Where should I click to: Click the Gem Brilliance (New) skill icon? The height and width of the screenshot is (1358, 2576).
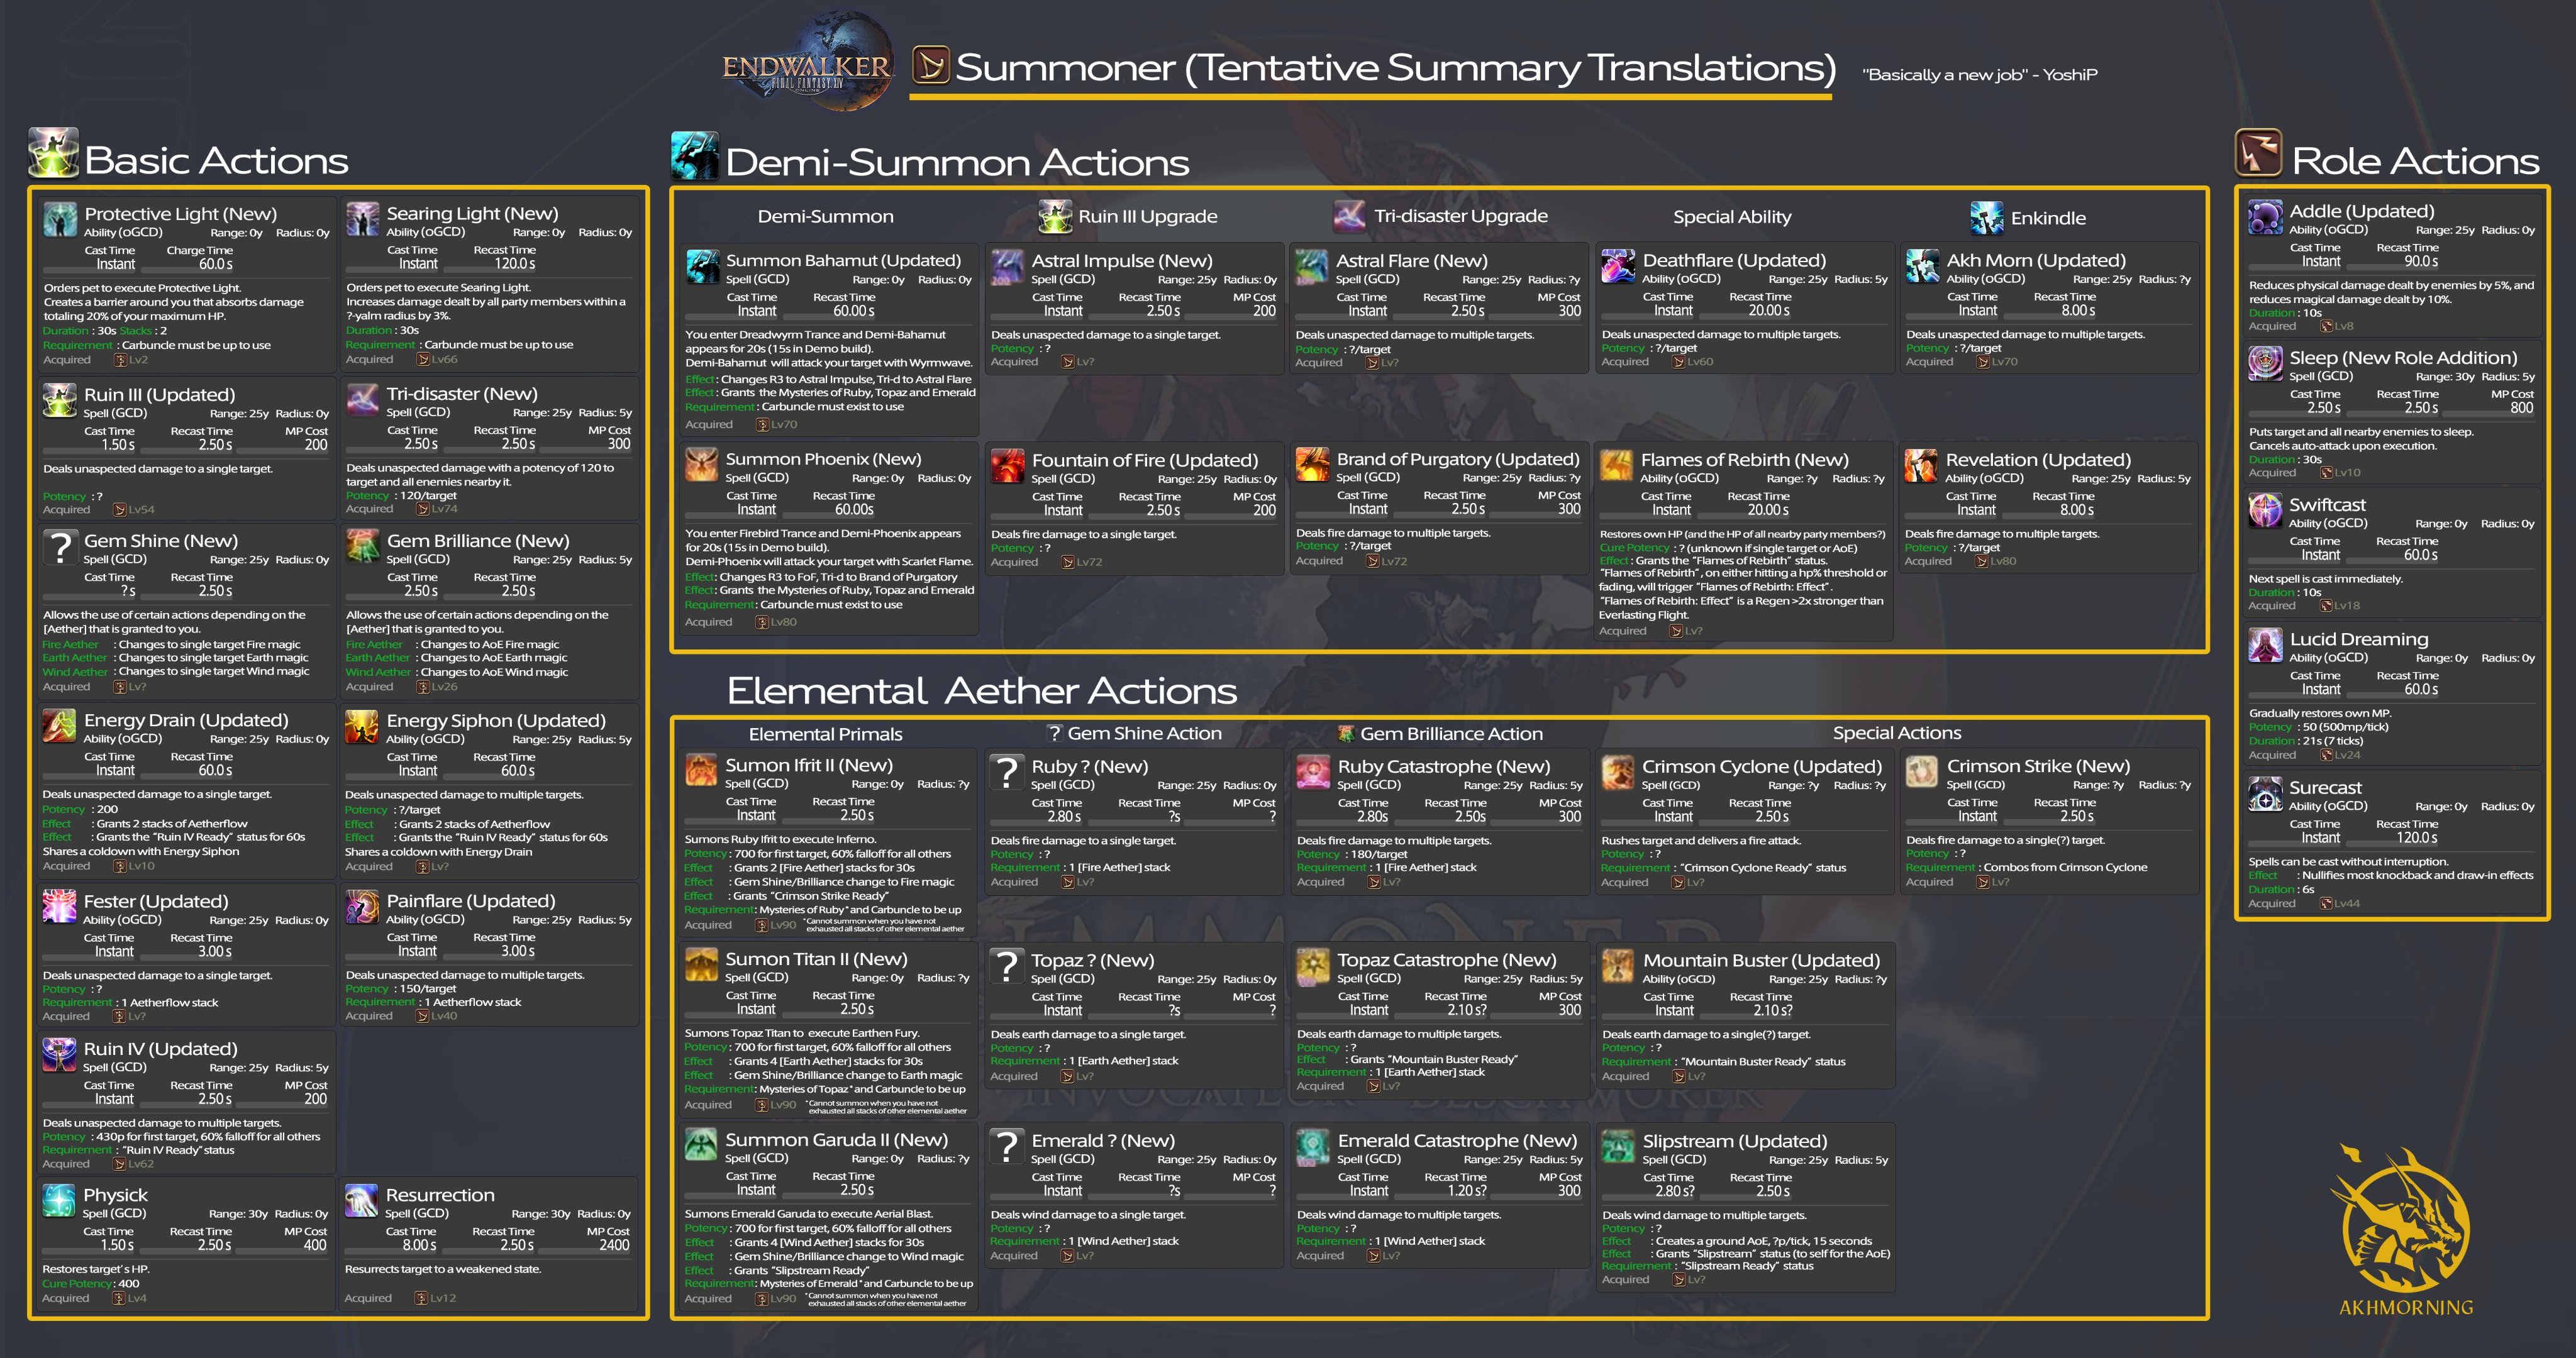pyautogui.click(x=362, y=546)
